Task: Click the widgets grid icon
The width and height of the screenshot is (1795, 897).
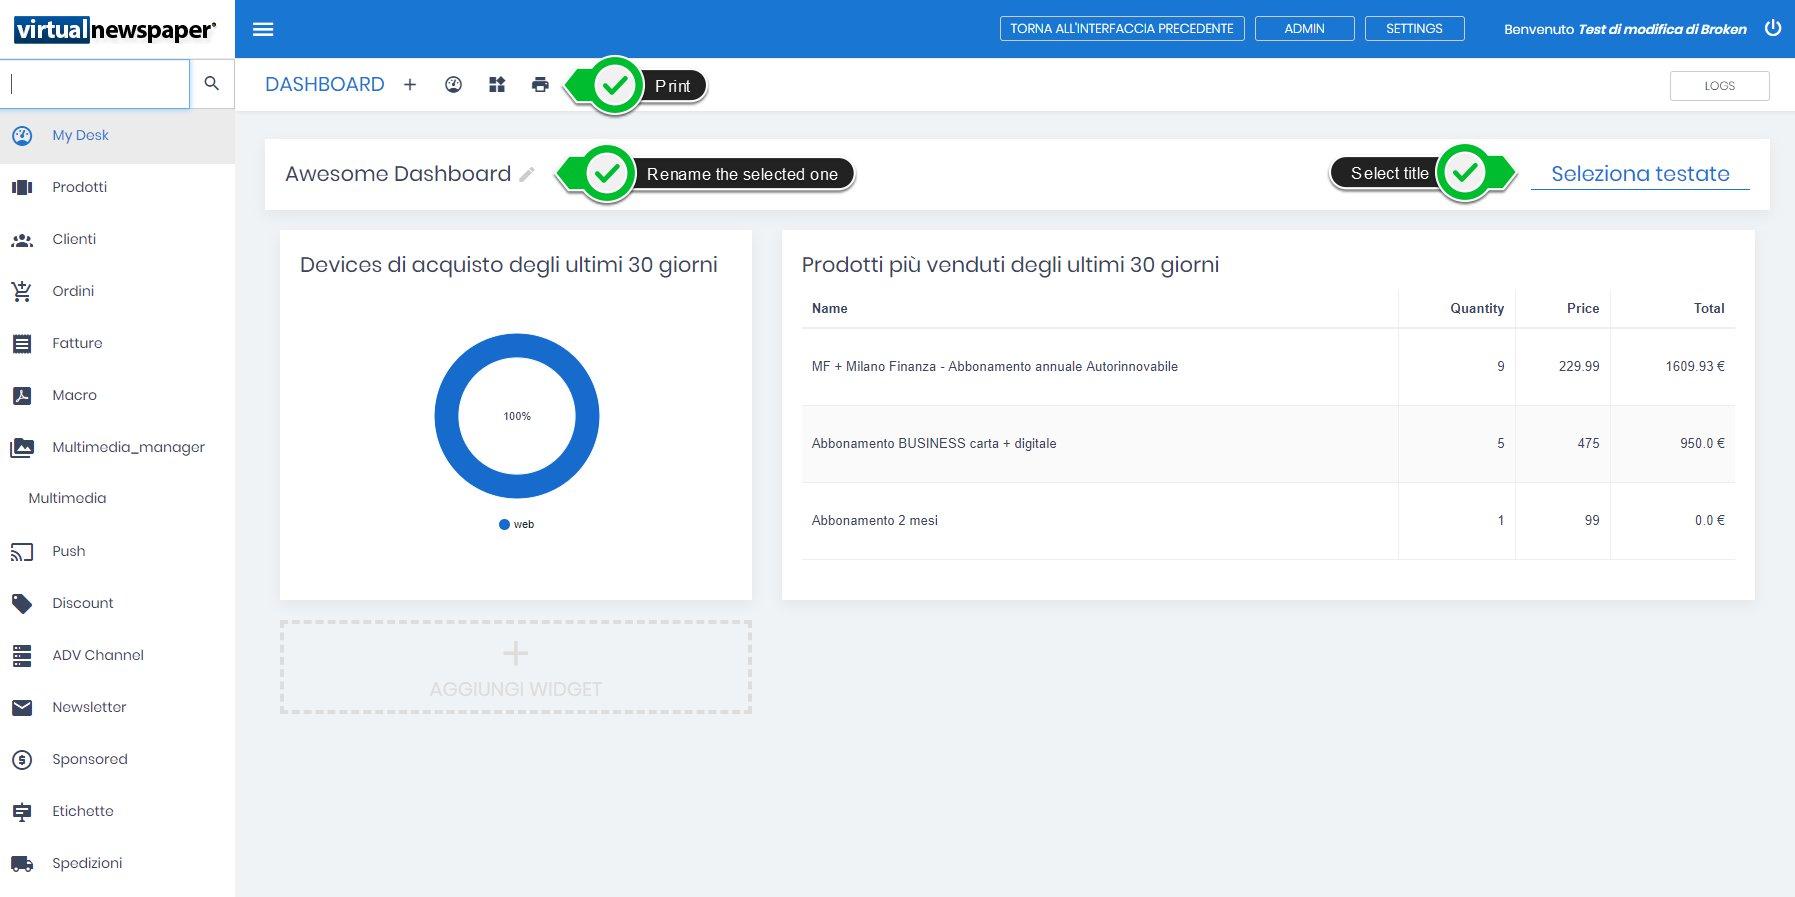Action: click(x=497, y=85)
